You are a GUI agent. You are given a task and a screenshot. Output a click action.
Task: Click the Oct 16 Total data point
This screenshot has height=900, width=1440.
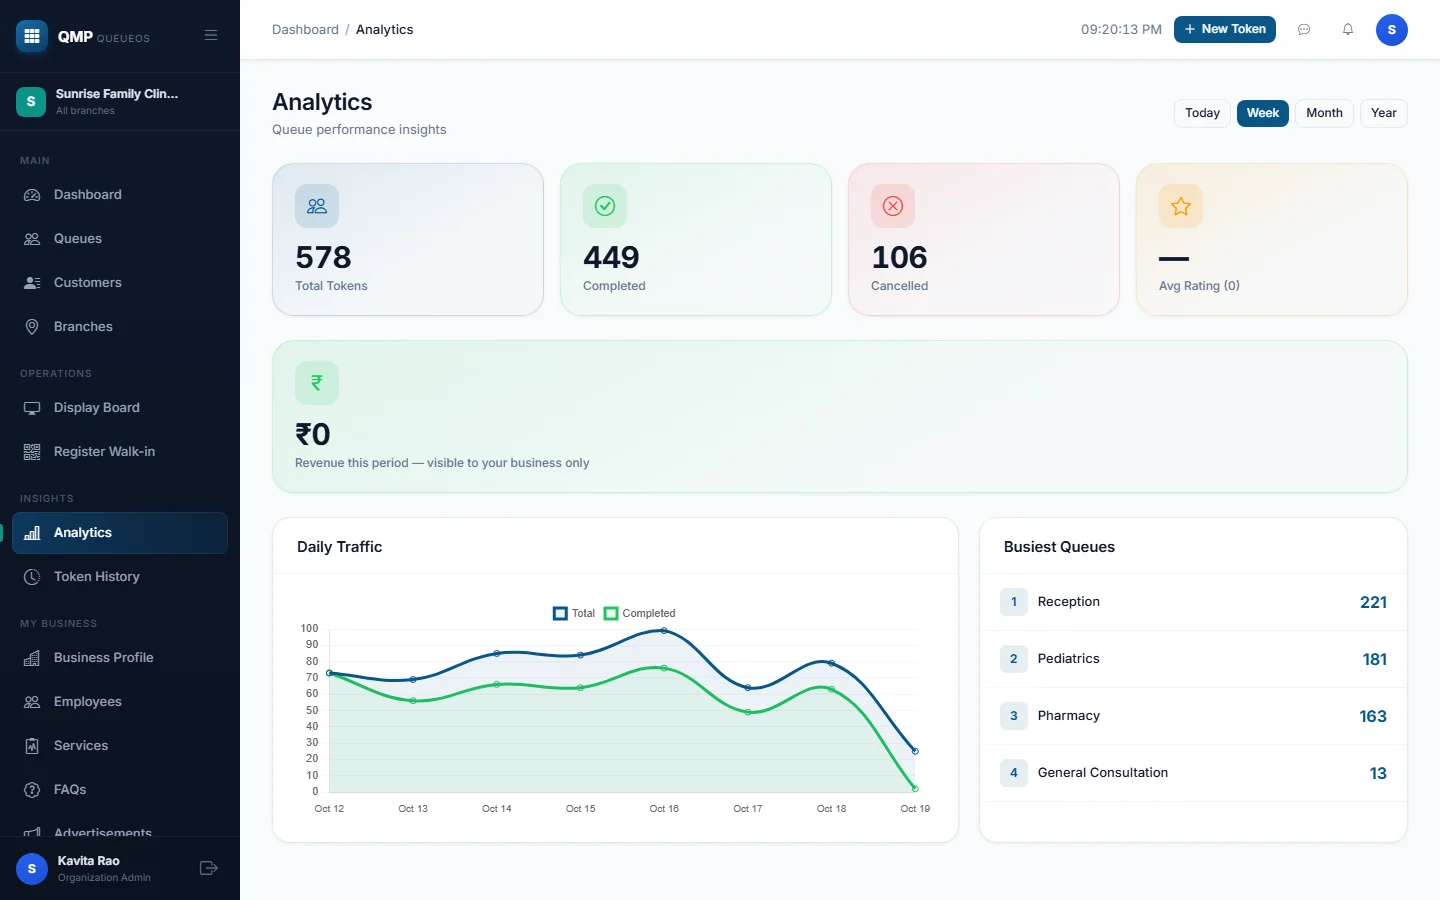pyautogui.click(x=664, y=631)
